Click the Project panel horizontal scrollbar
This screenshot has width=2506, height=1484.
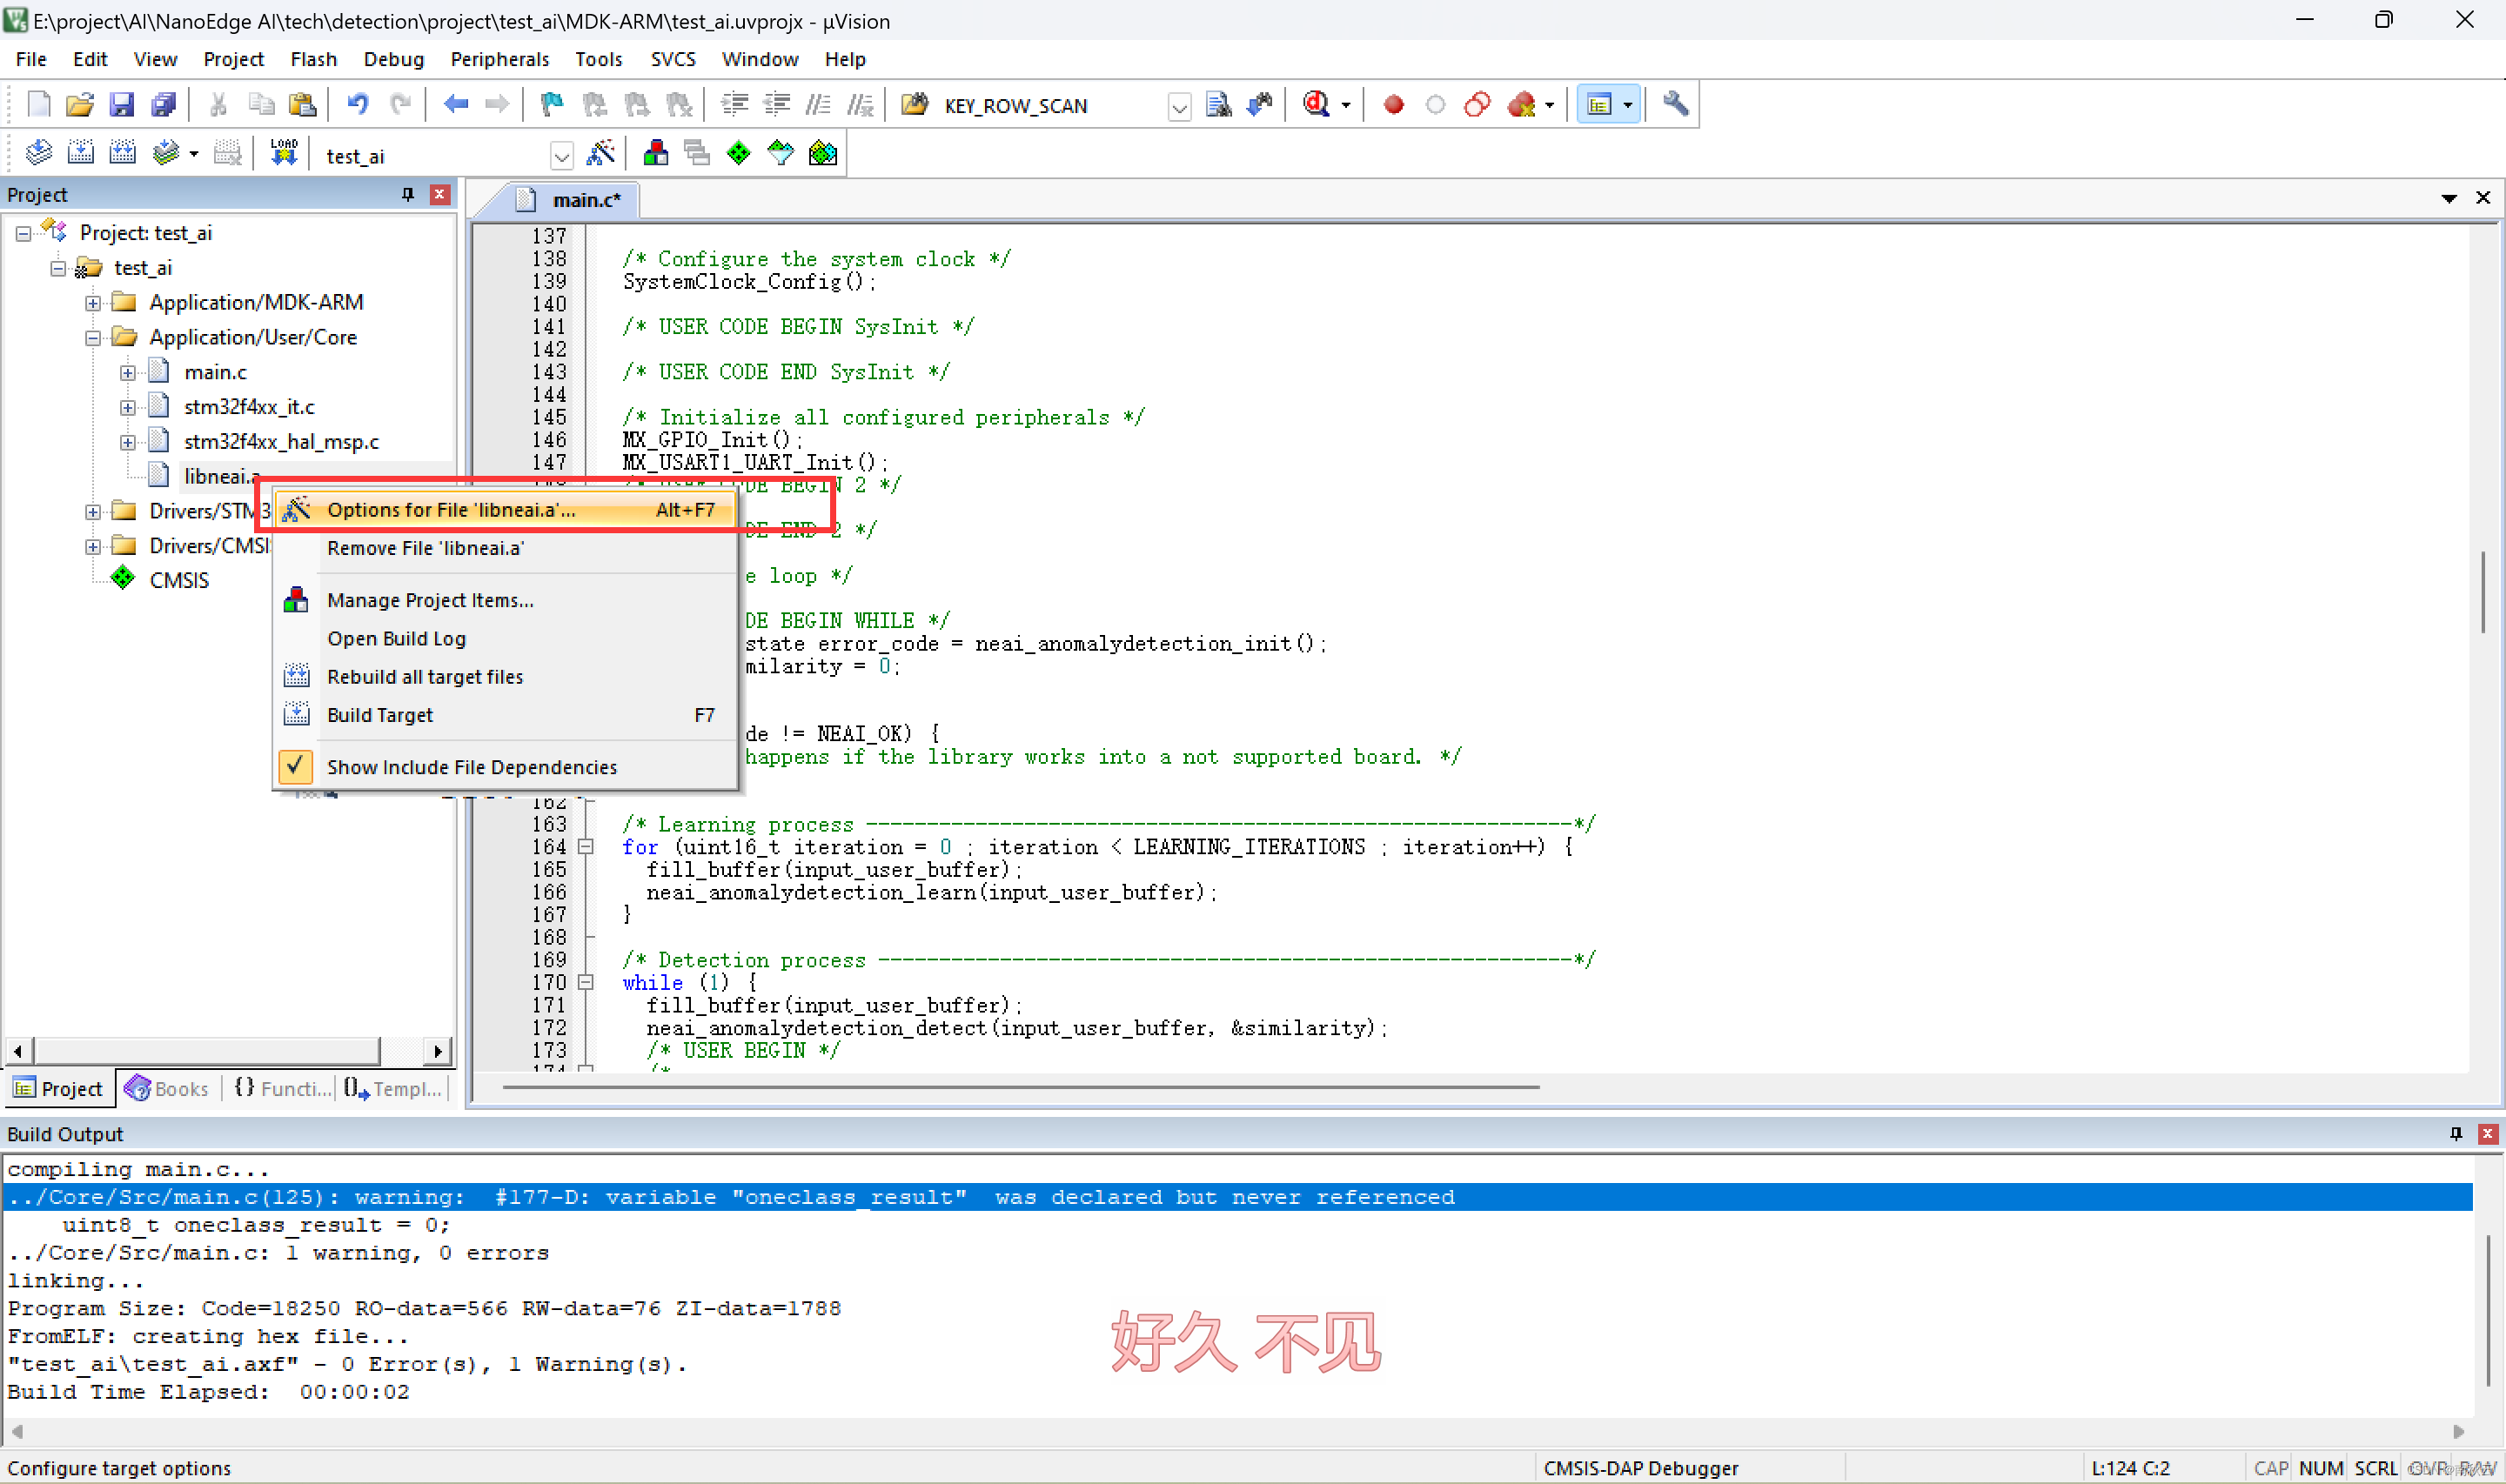[207, 1050]
